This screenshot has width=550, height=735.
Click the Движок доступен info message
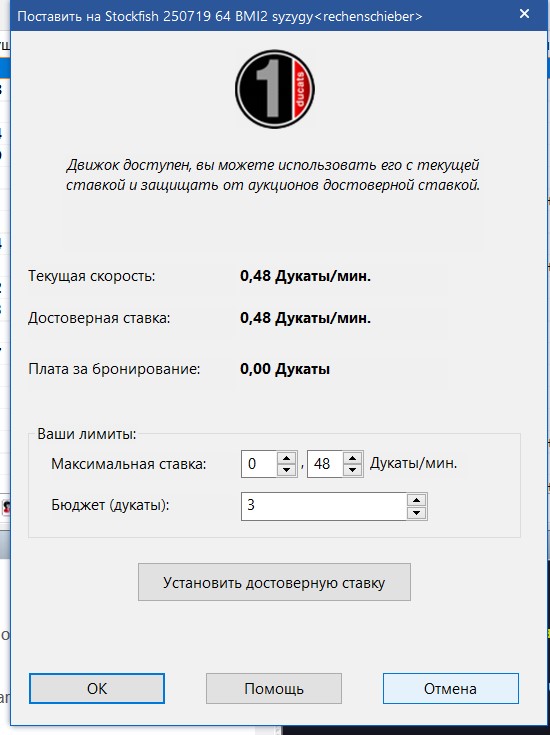pyautogui.click(x=273, y=175)
